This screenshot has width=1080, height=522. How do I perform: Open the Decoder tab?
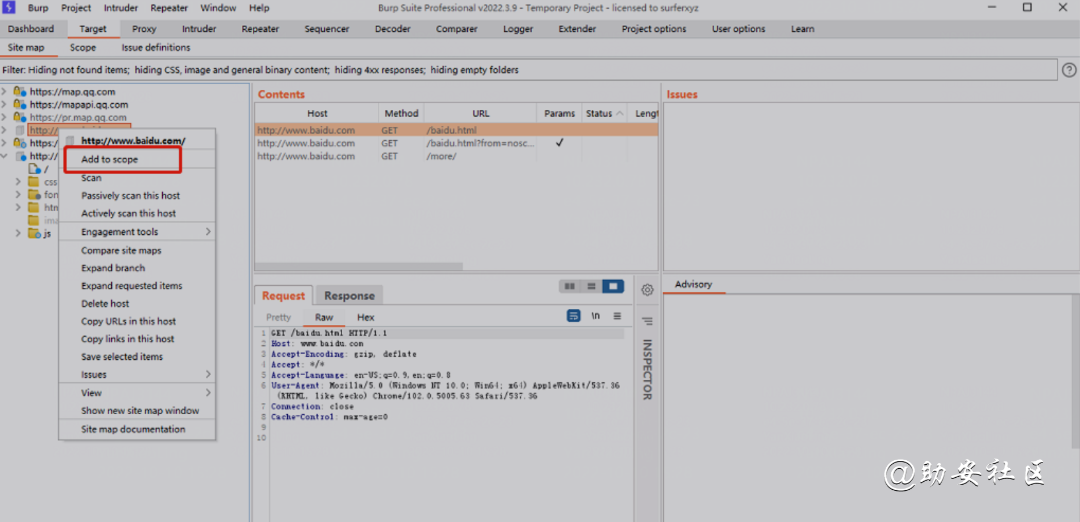393,29
